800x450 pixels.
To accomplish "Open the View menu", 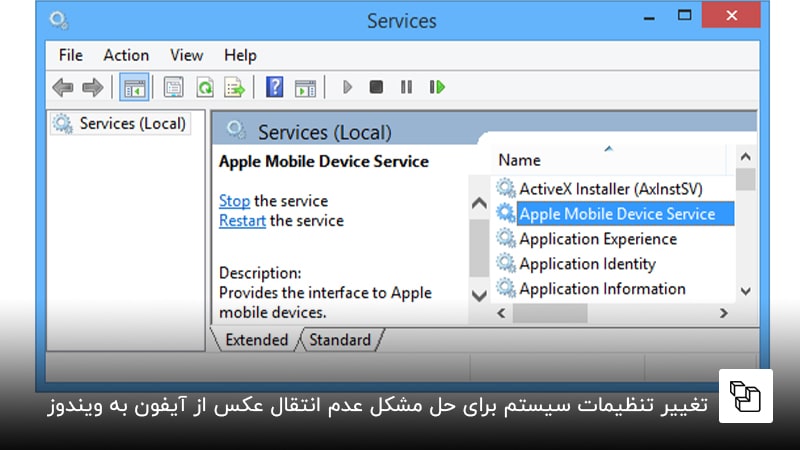I will (x=186, y=55).
